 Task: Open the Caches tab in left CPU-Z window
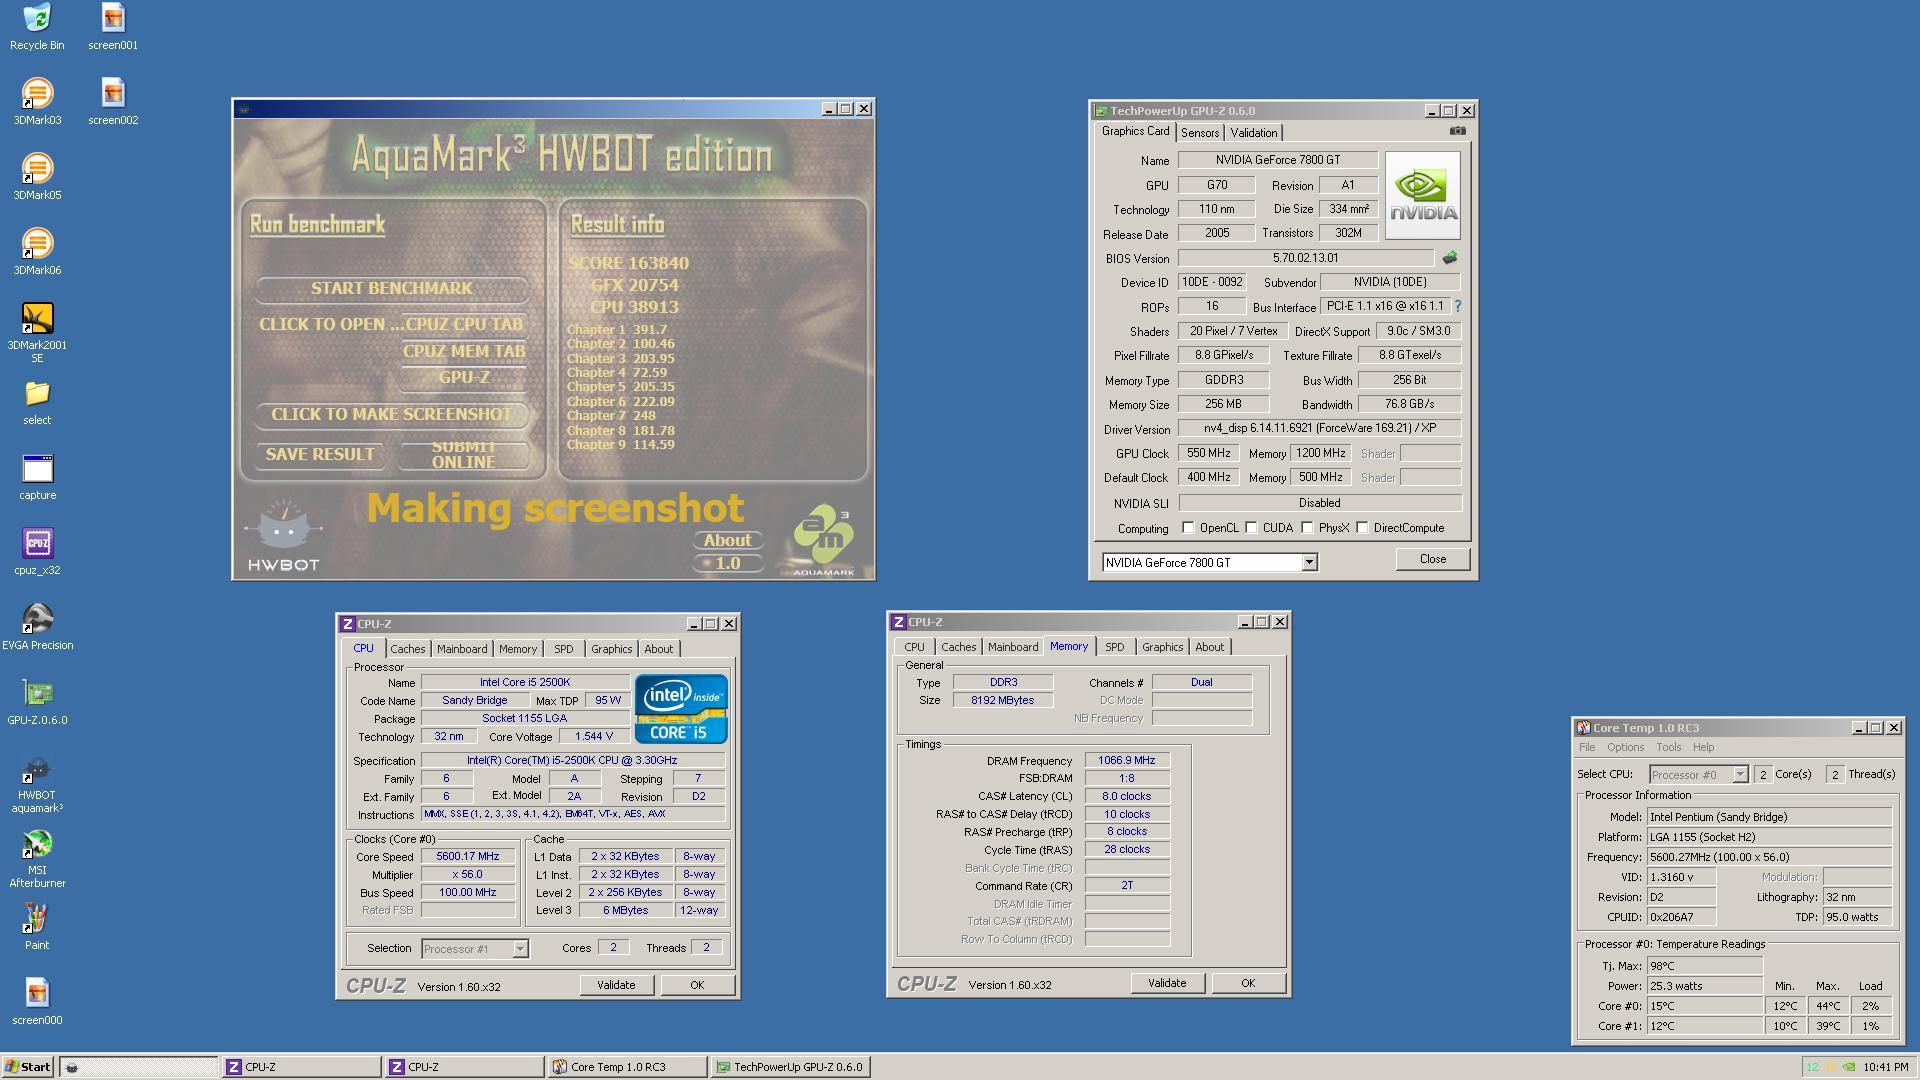(x=407, y=649)
